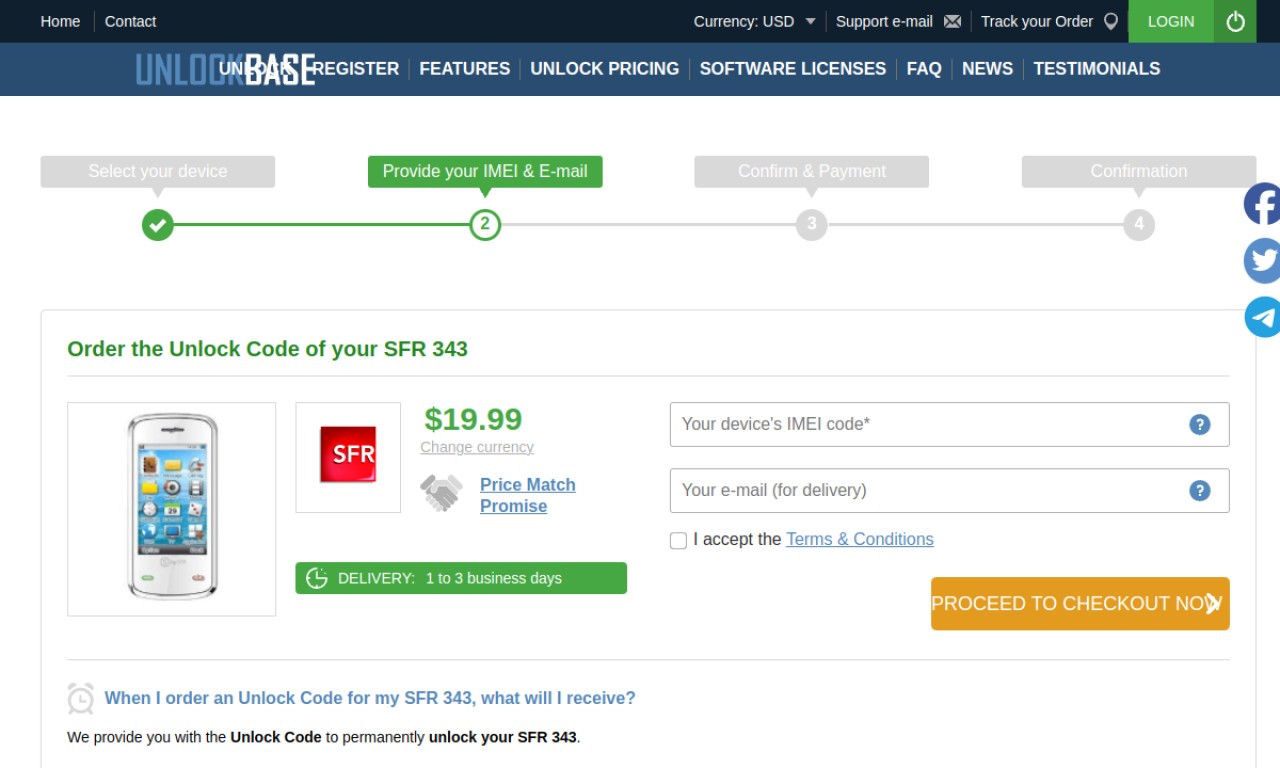Click the e-mail for delivery input field
Viewport: 1280px width, 768px height.
pyautogui.click(x=949, y=490)
